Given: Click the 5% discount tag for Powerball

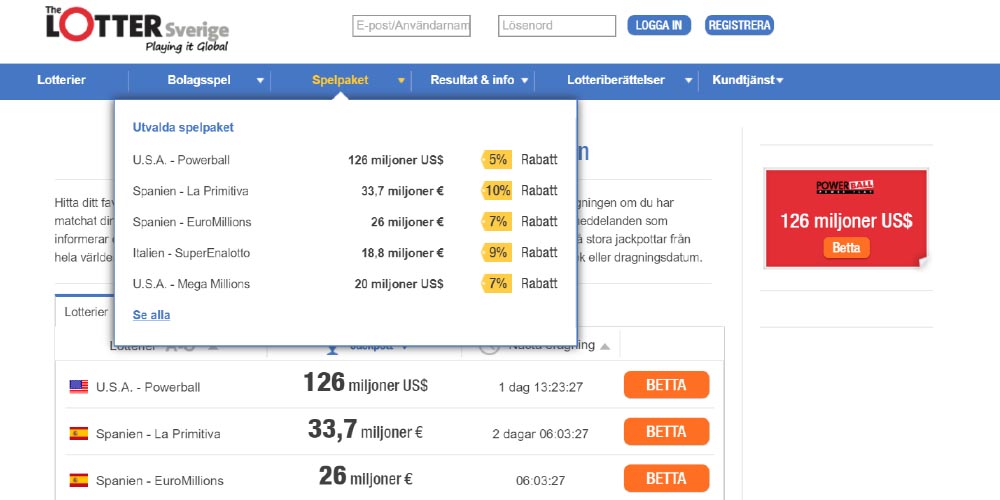Looking at the screenshot, I should (x=497, y=160).
